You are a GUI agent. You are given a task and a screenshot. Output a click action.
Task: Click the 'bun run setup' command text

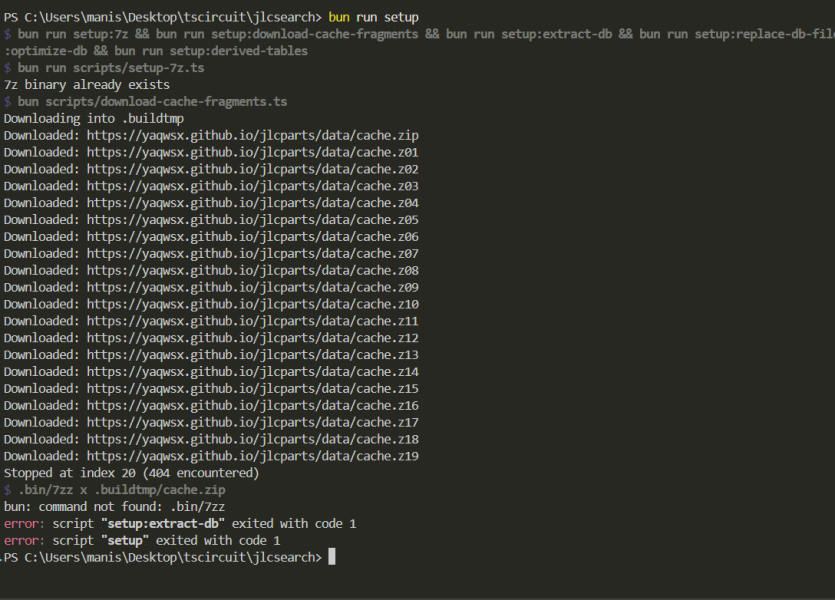click(374, 17)
